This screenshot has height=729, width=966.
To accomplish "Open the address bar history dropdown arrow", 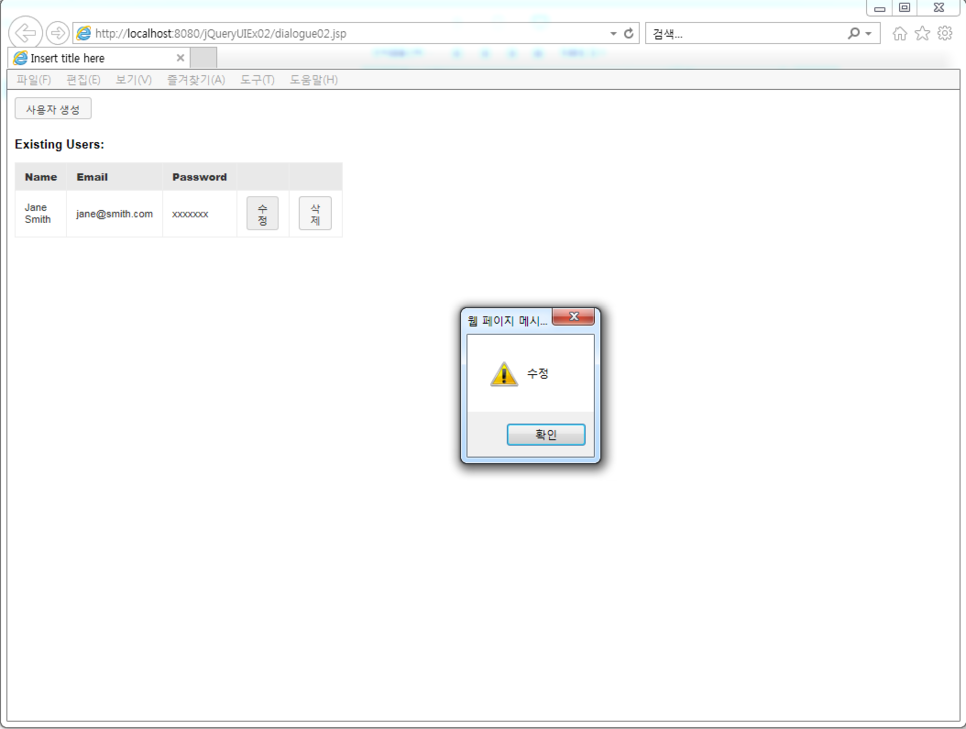I will 613,33.
